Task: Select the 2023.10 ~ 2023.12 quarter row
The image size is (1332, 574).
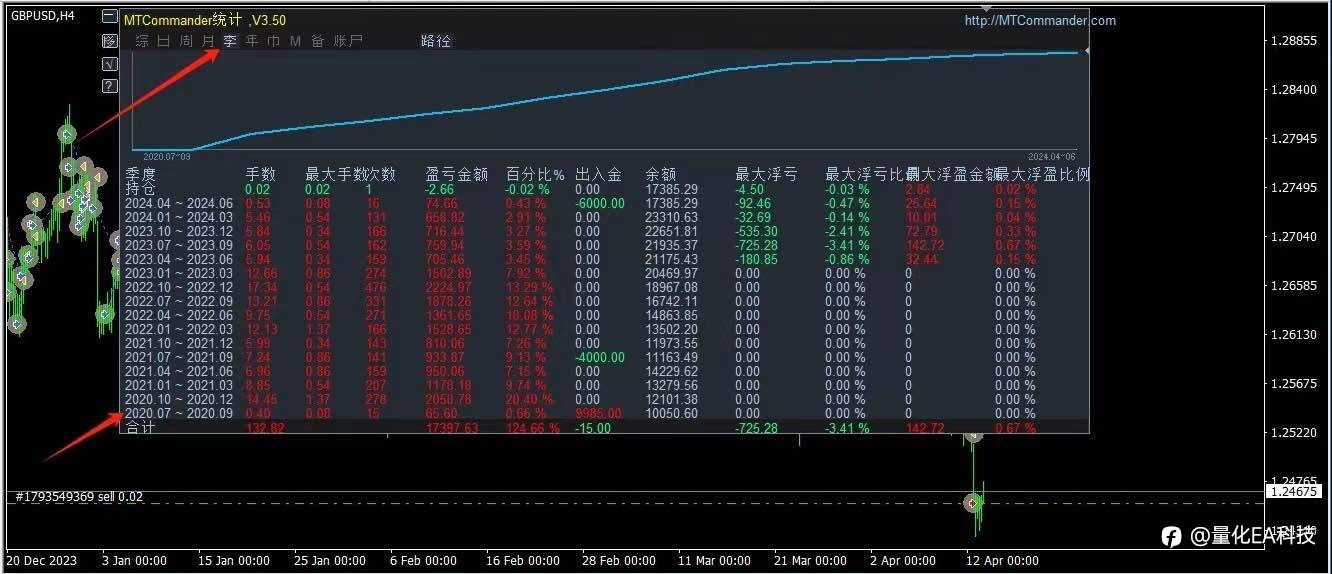Action: coord(603,231)
